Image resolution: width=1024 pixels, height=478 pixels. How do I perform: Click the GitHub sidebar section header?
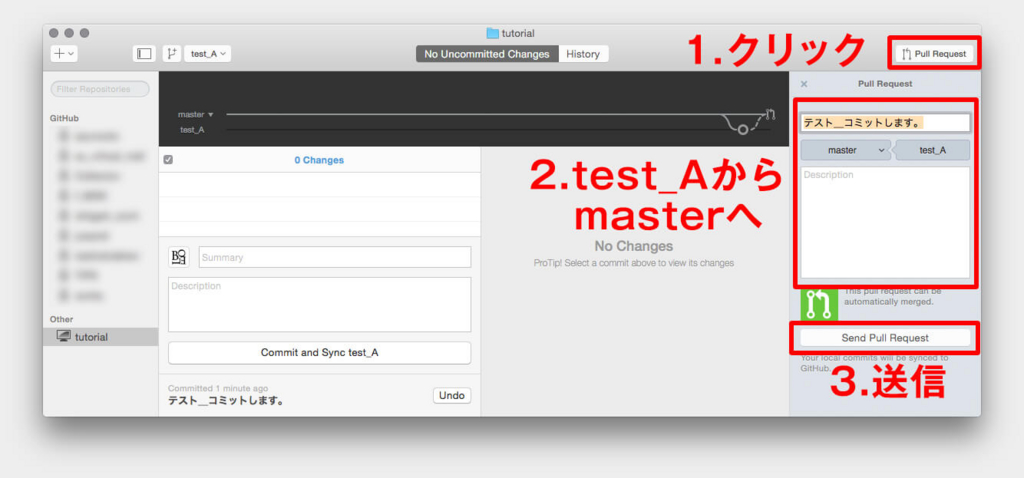click(65, 118)
